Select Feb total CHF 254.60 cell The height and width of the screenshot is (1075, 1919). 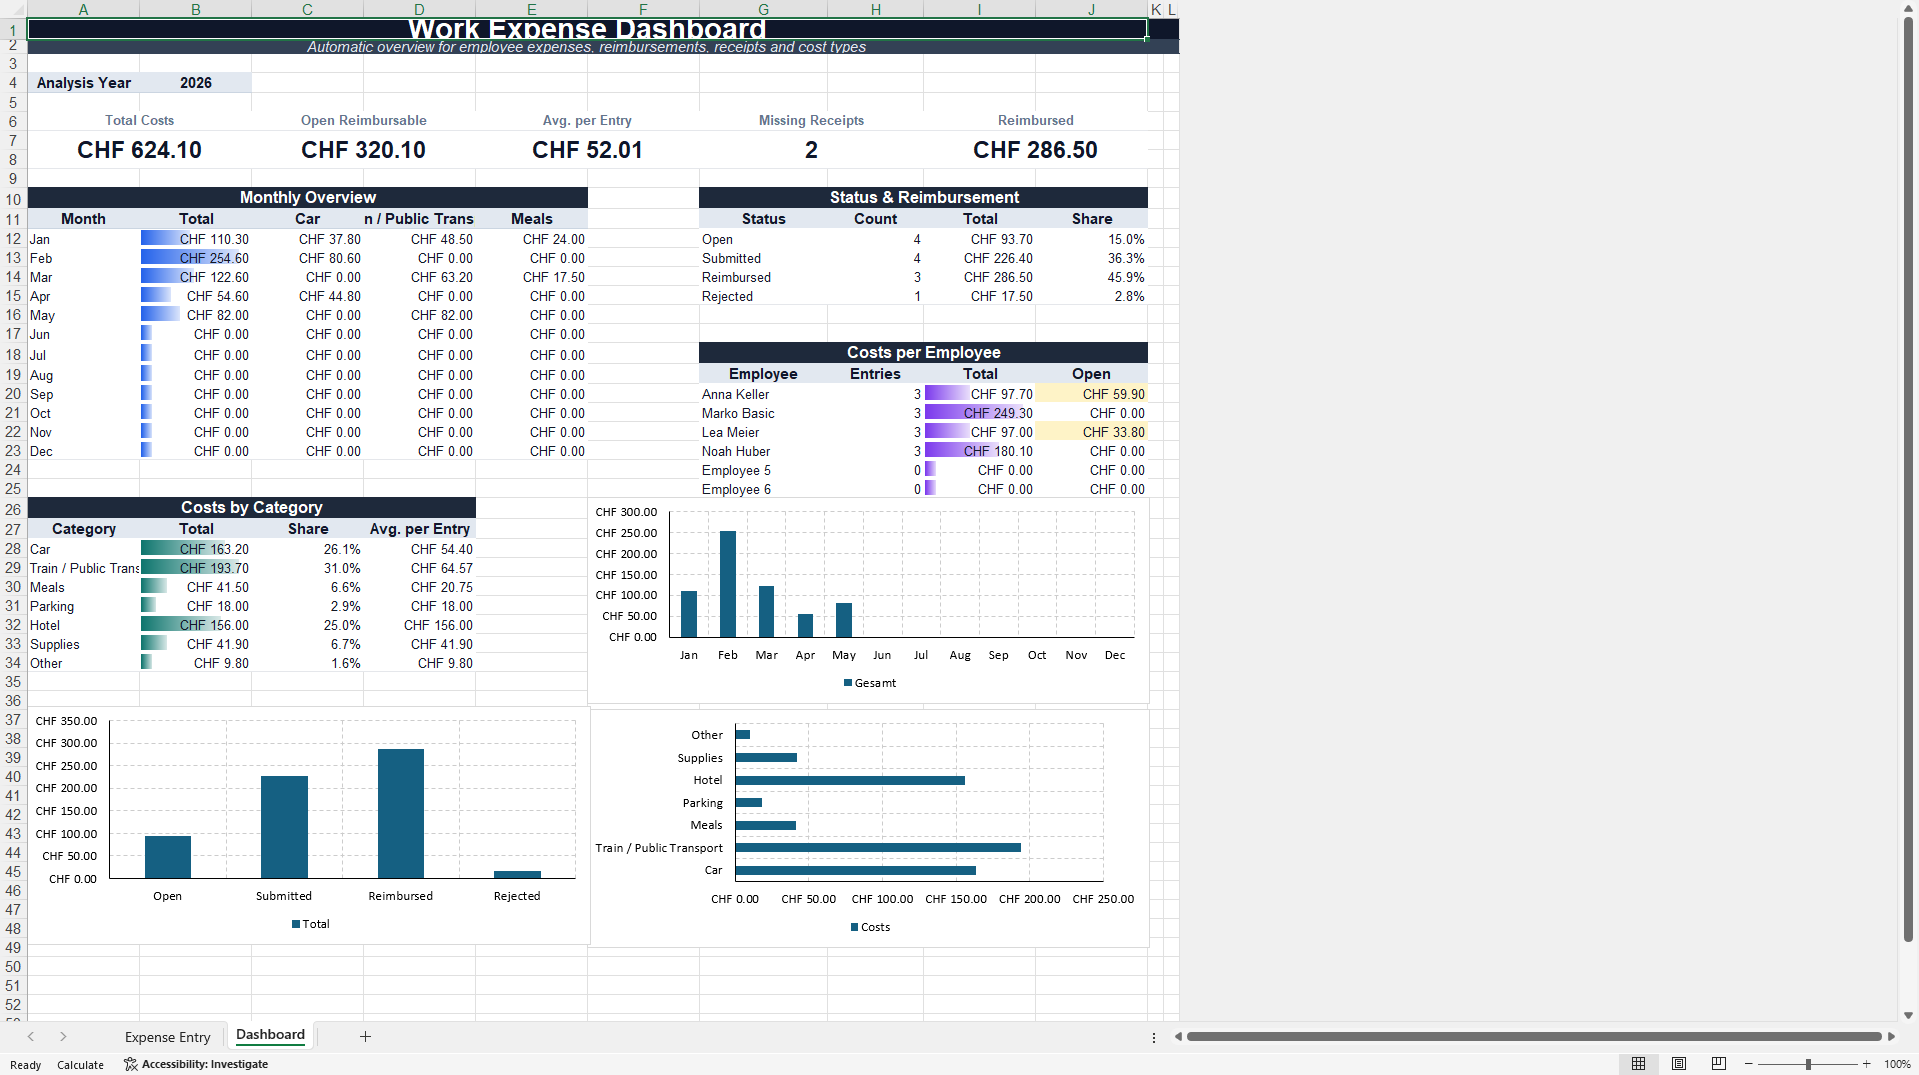point(196,258)
